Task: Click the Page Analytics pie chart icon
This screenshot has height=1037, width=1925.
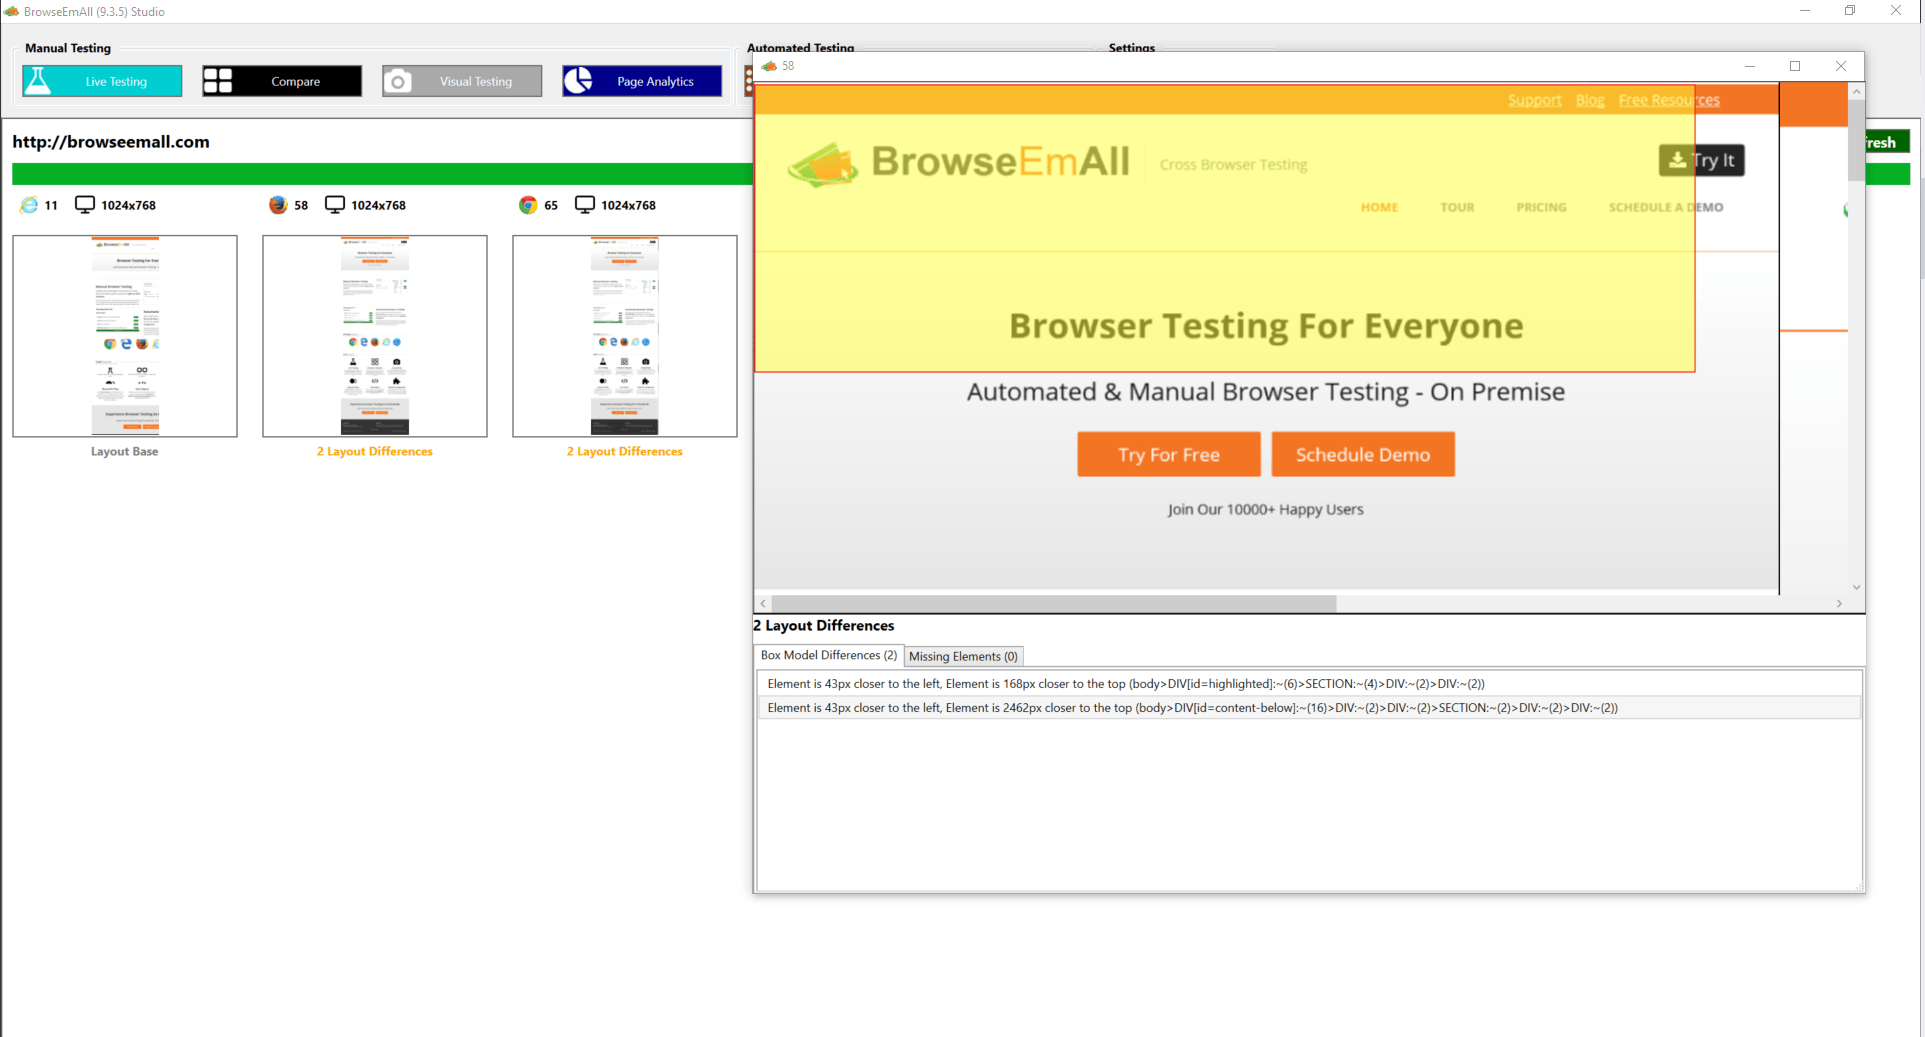Action: 578,81
